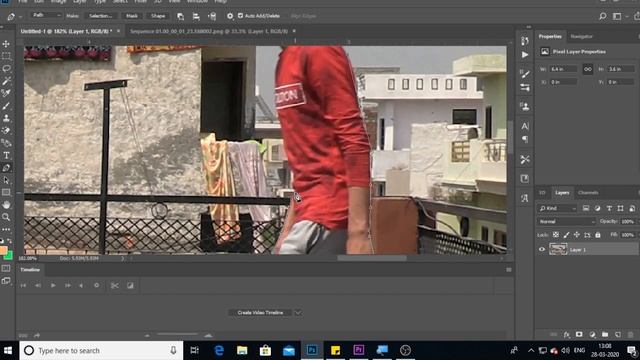Select the Move tool
The image size is (640, 360).
6,44
